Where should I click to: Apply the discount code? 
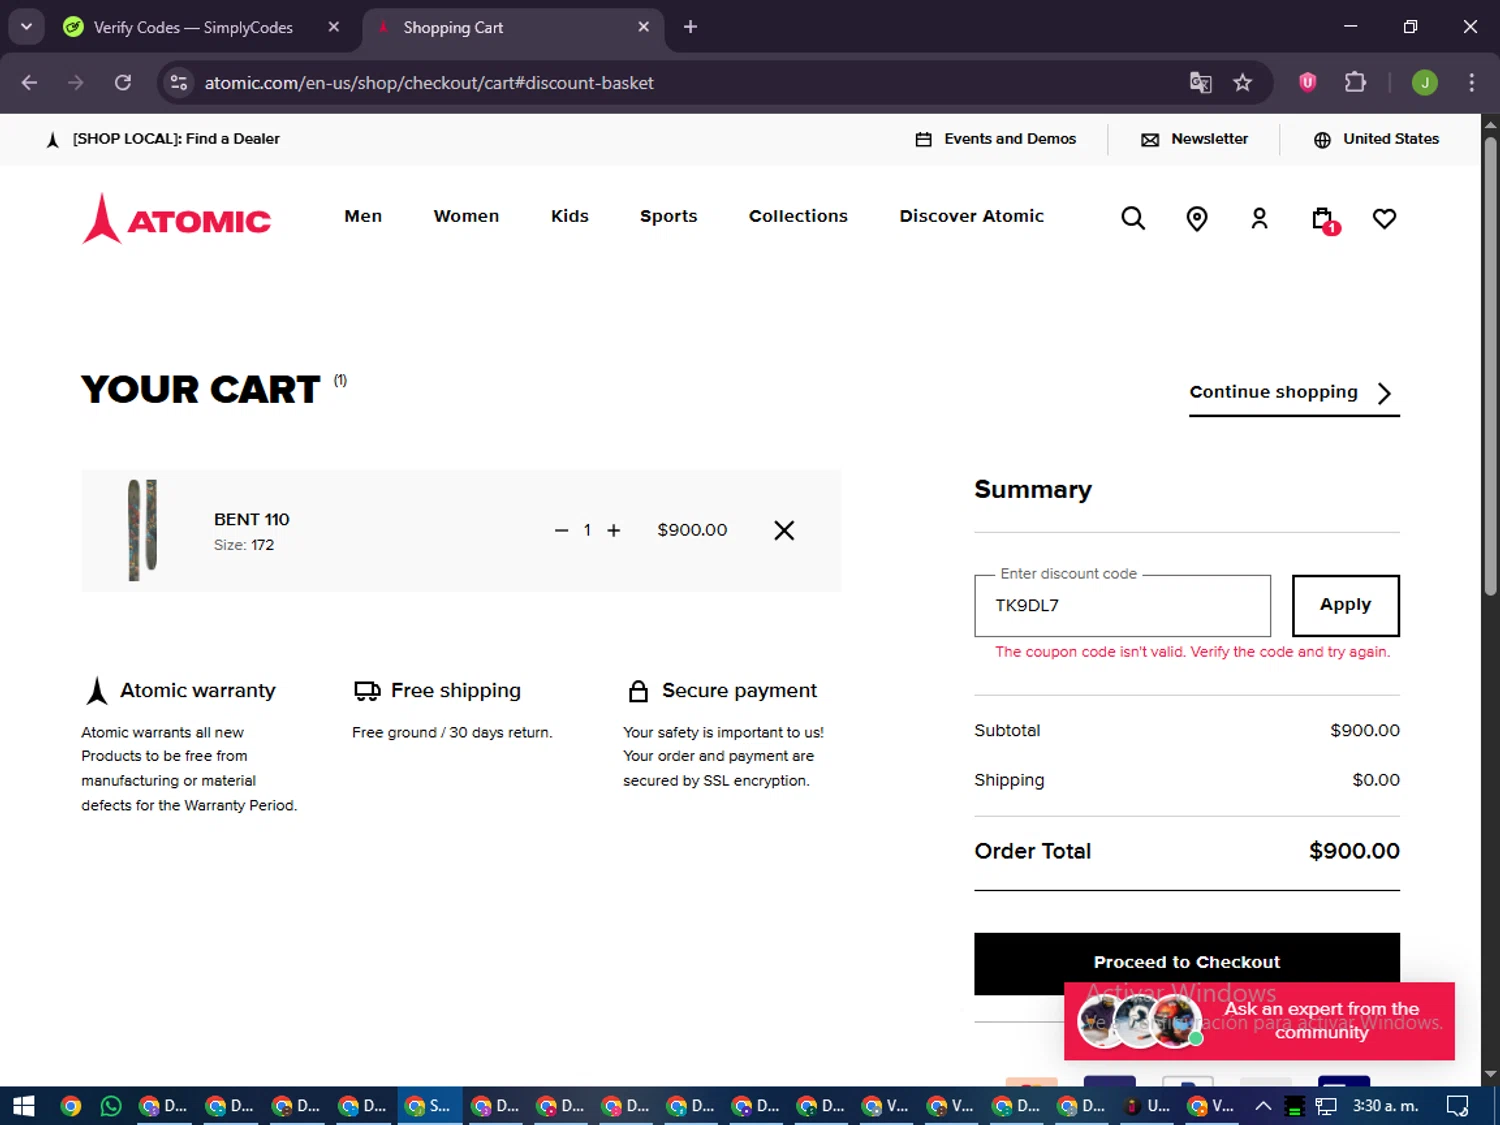(1345, 605)
